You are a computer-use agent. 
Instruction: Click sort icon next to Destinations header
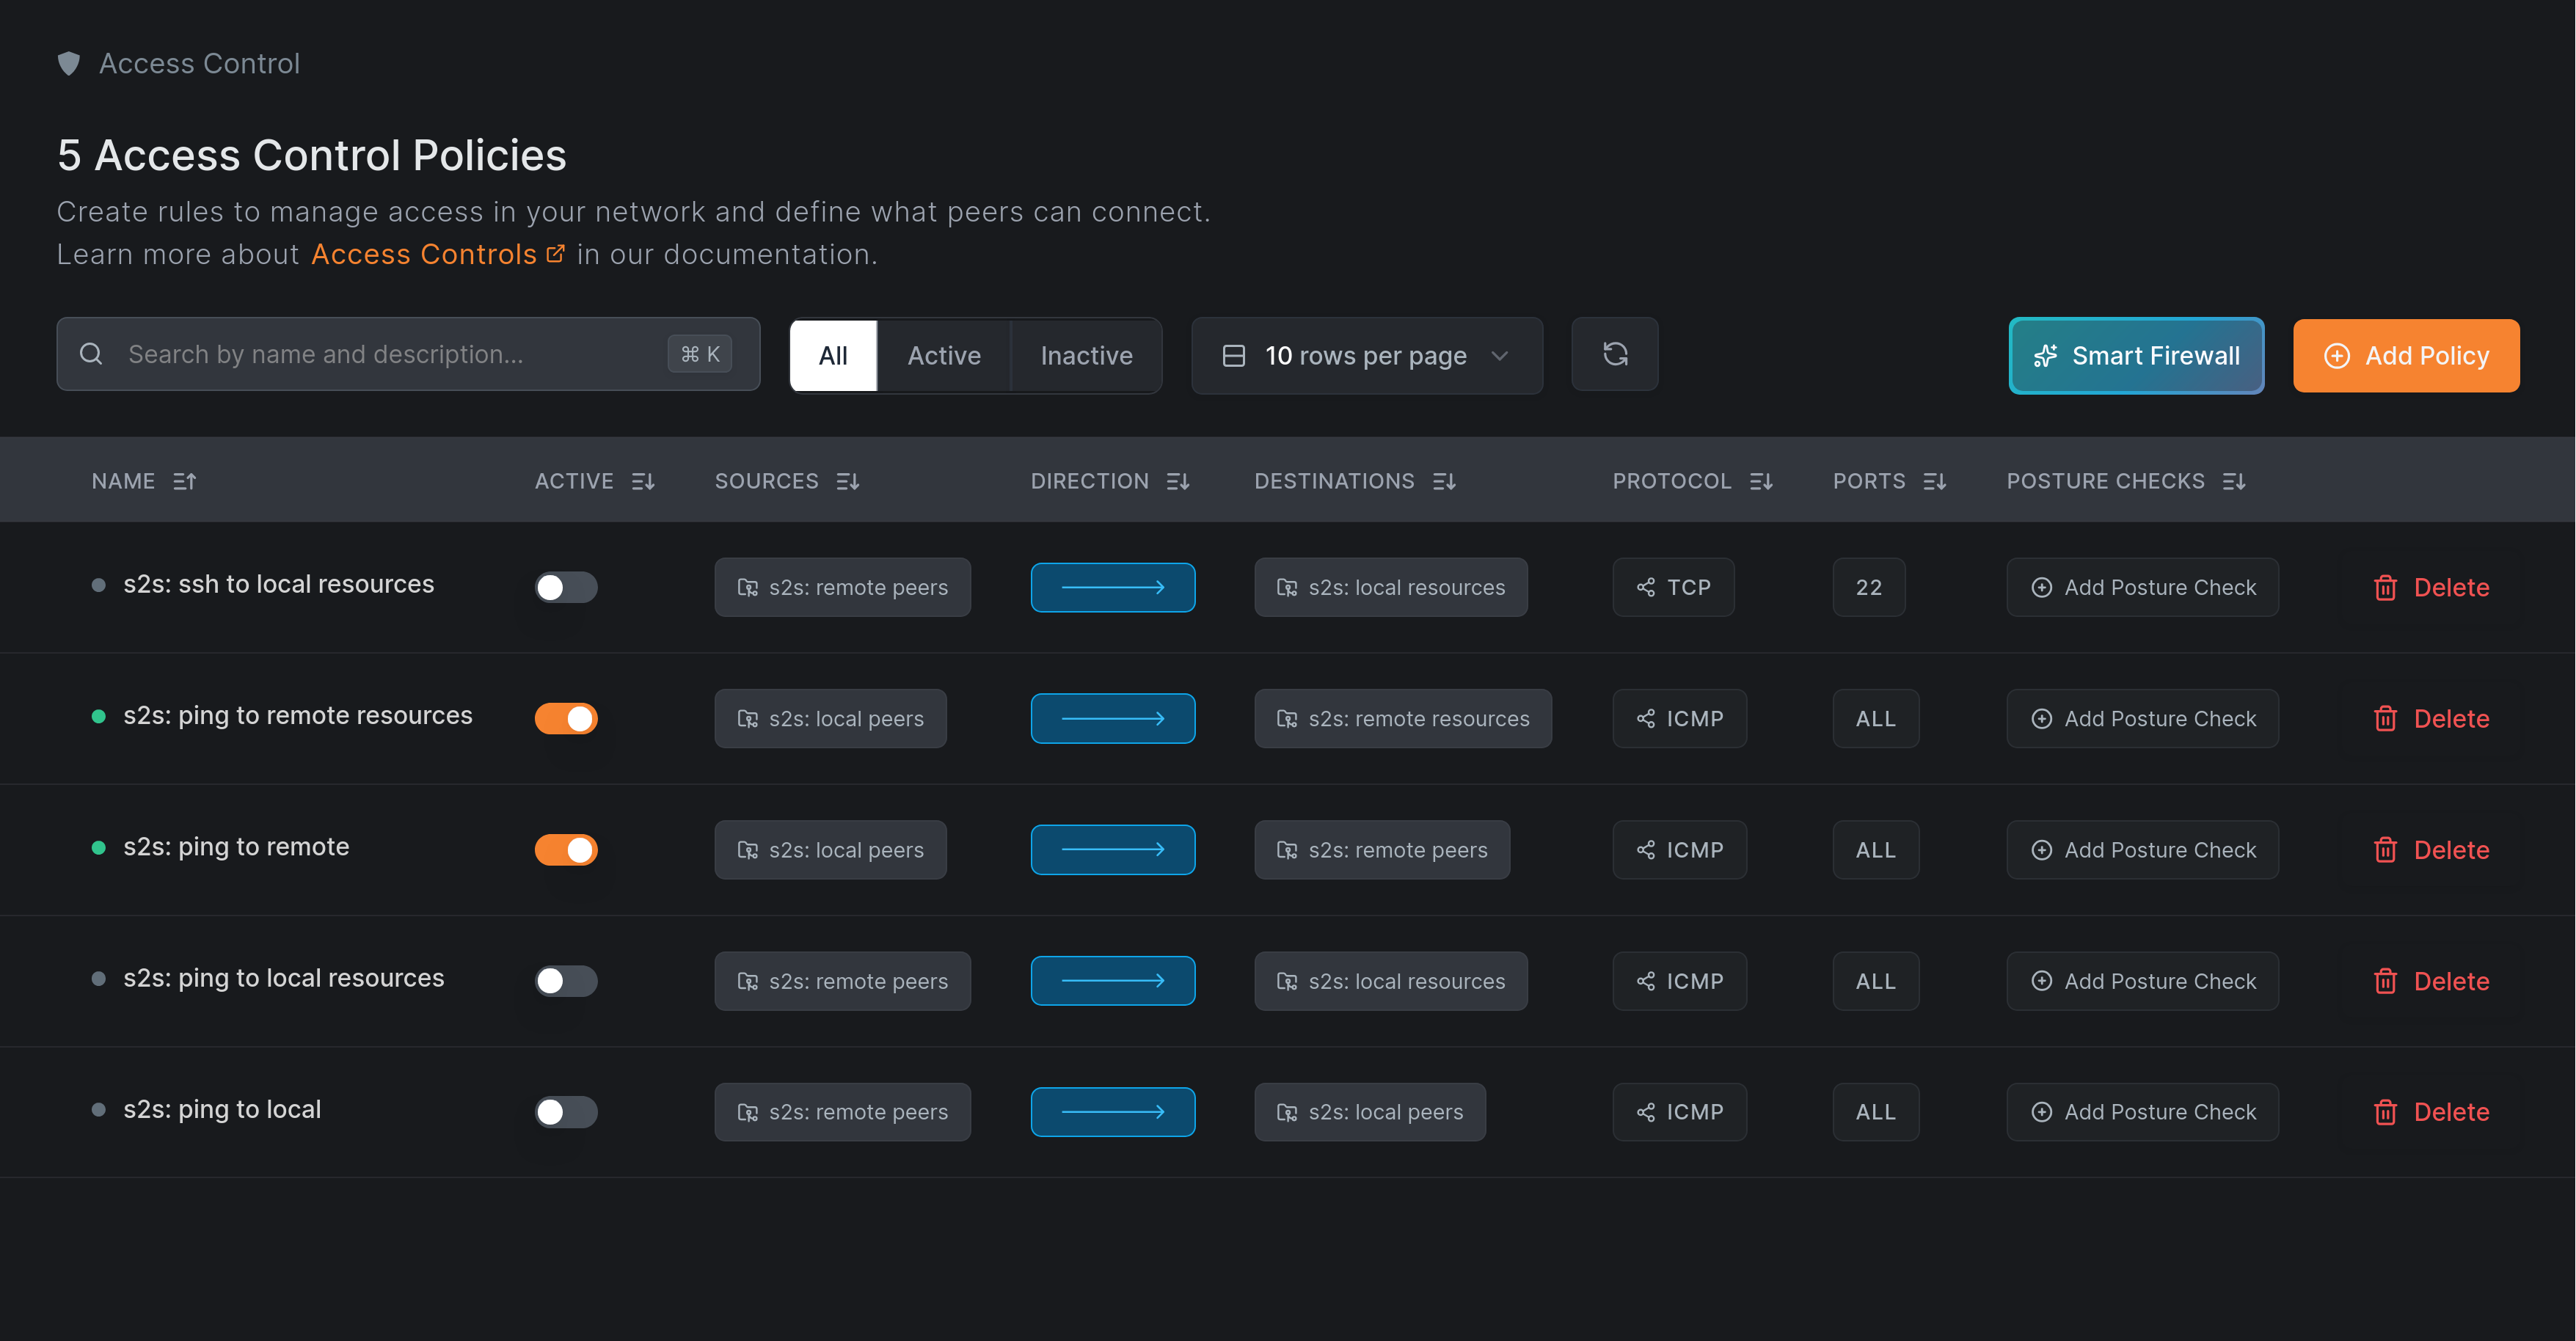tap(1444, 482)
